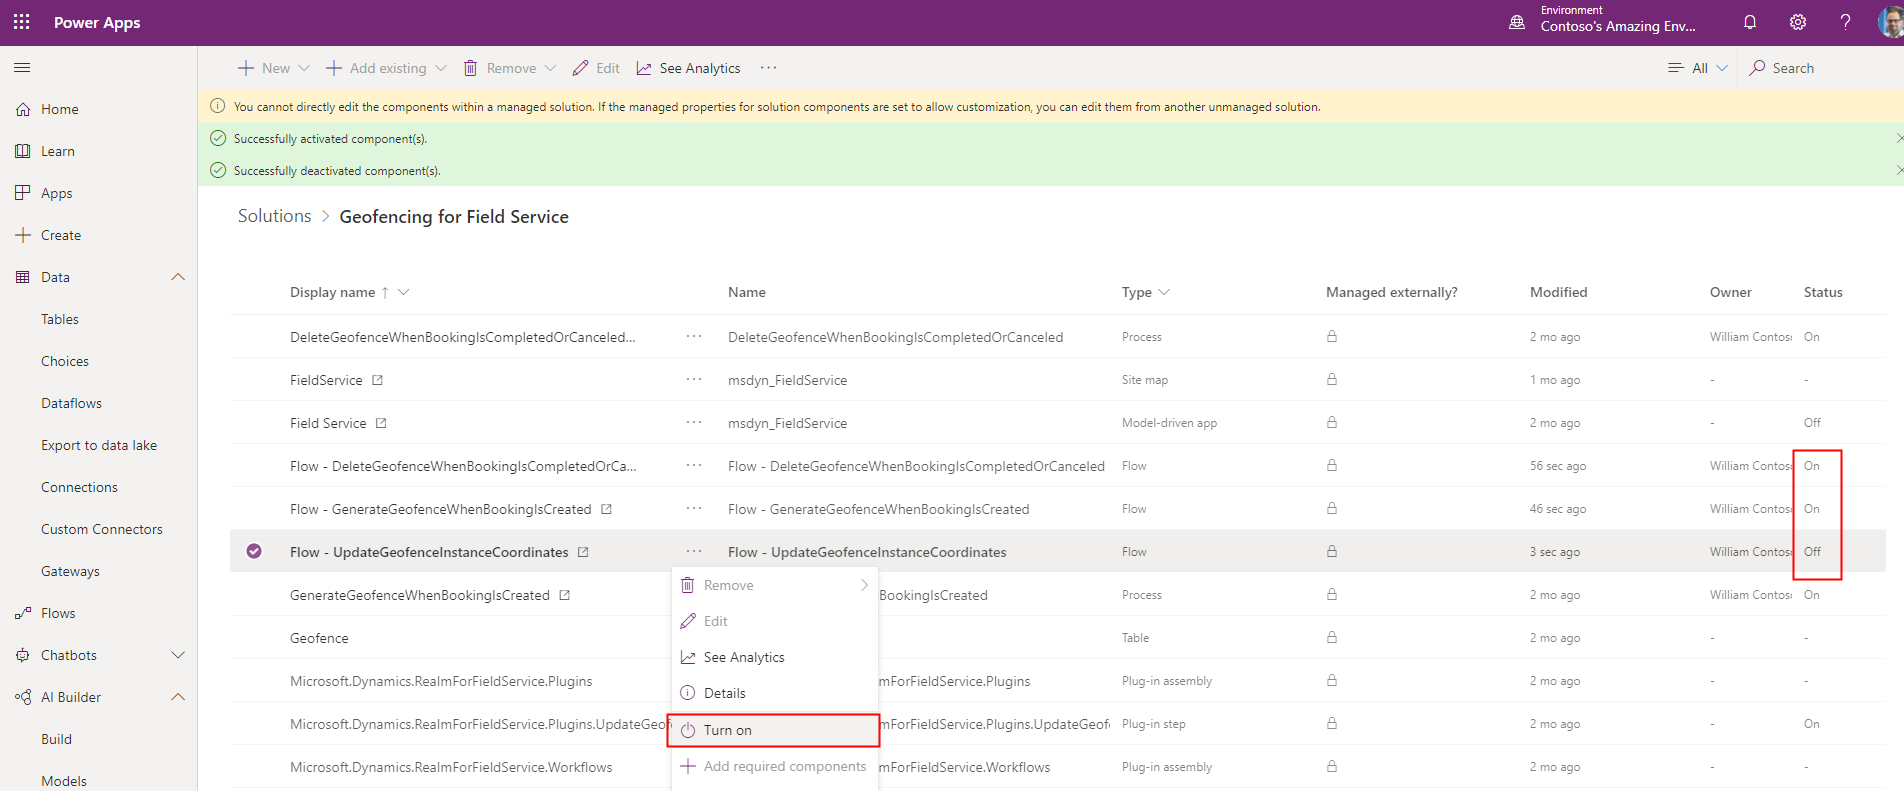This screenshot has width=1904, height=791.
Task: Open link icon beside Flow - UpdateGeofenceInstanceCoordinates
Action: tap(583, 552)
